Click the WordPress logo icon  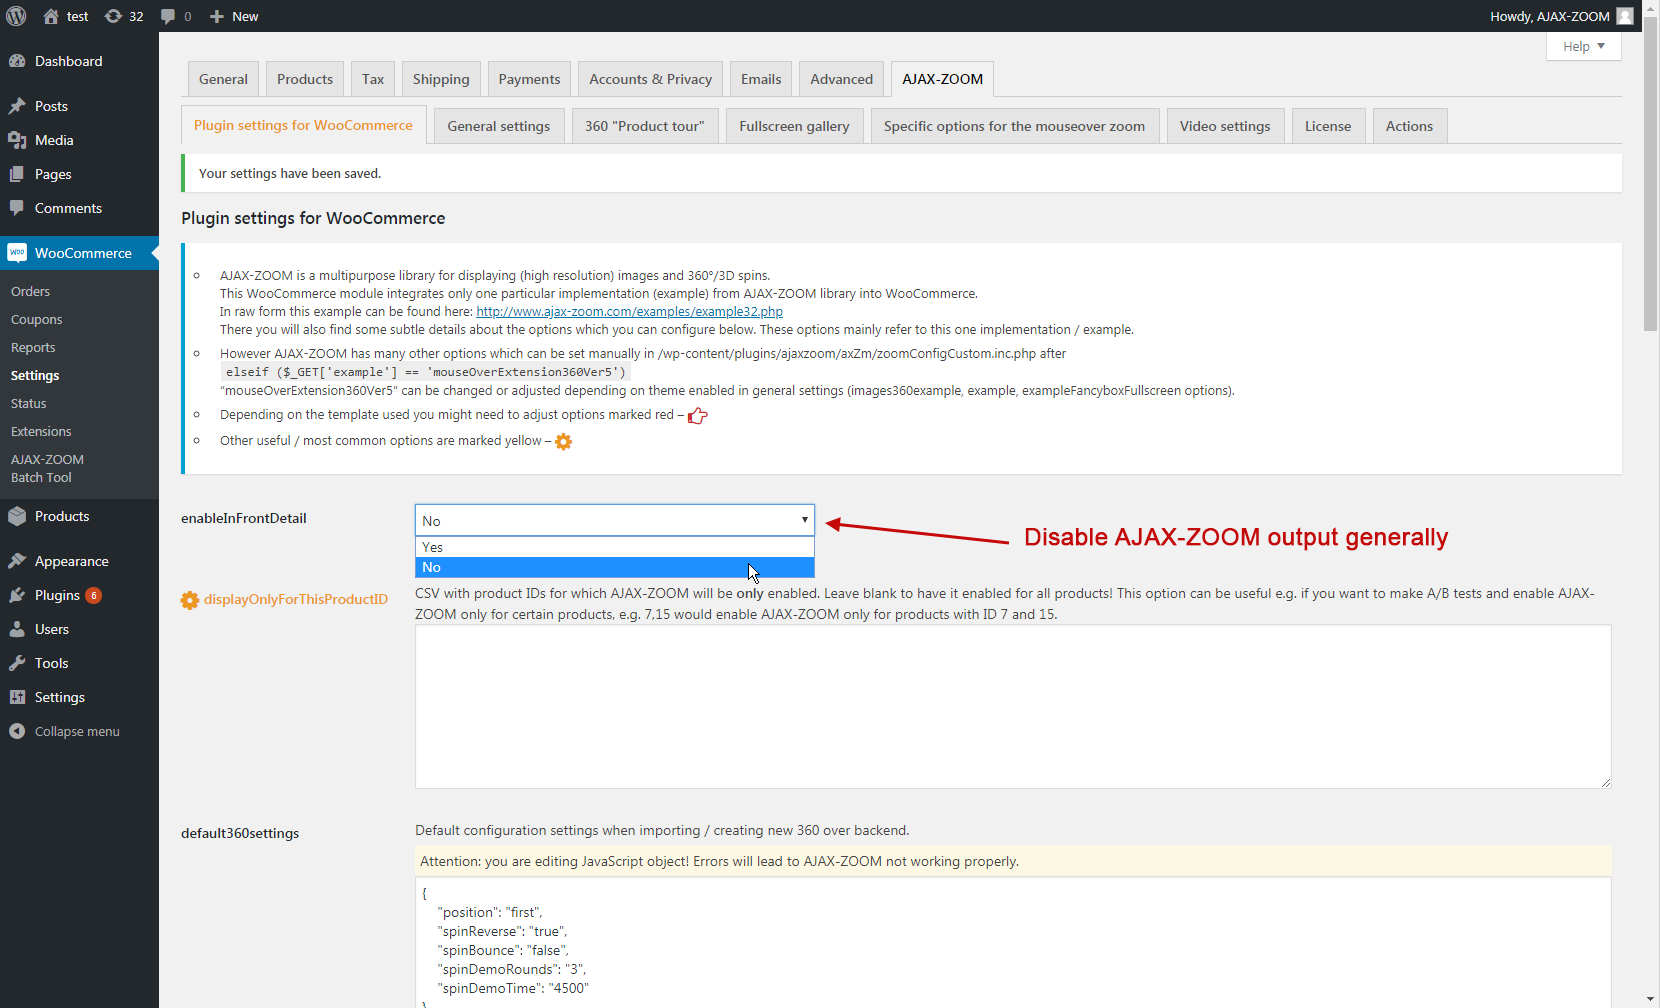[16, 16]
